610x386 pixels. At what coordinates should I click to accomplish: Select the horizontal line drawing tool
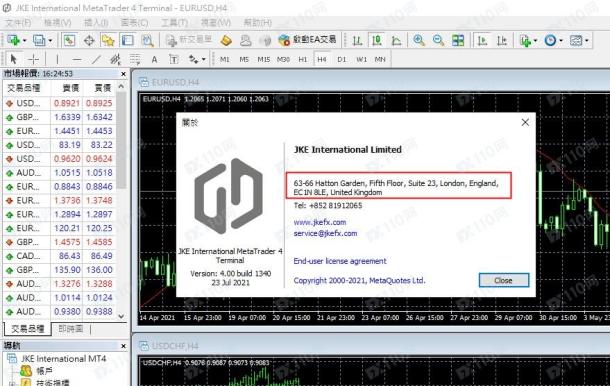pos(77,59)
